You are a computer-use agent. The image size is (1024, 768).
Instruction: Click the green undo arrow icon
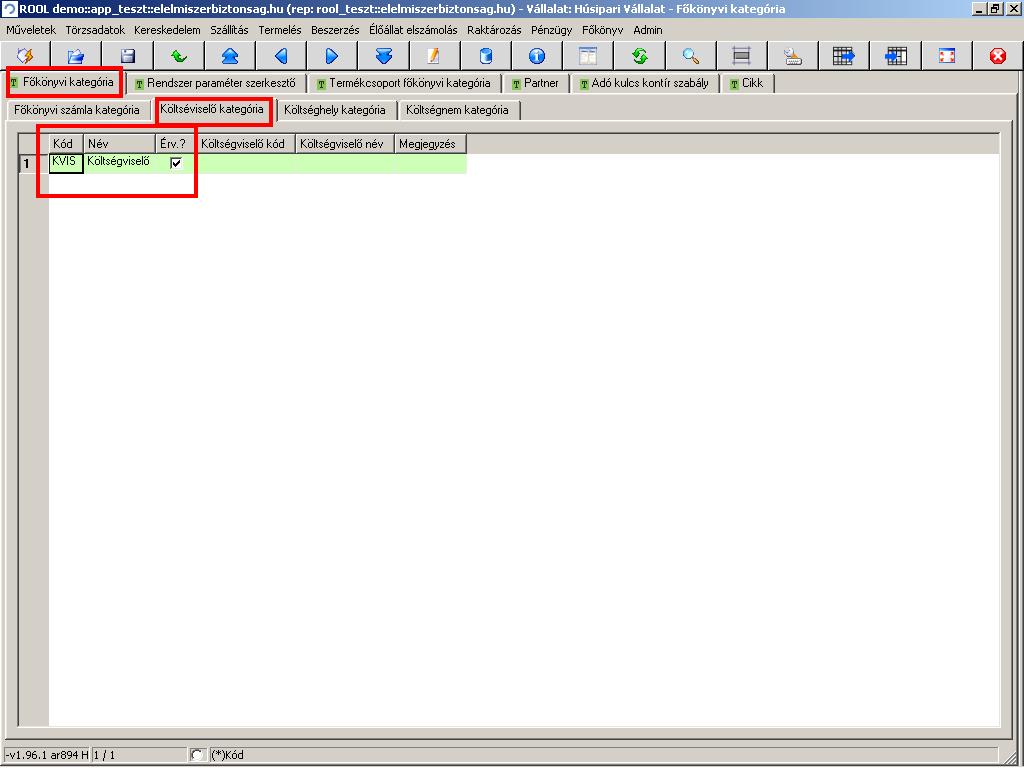click(x=179, y=56)
